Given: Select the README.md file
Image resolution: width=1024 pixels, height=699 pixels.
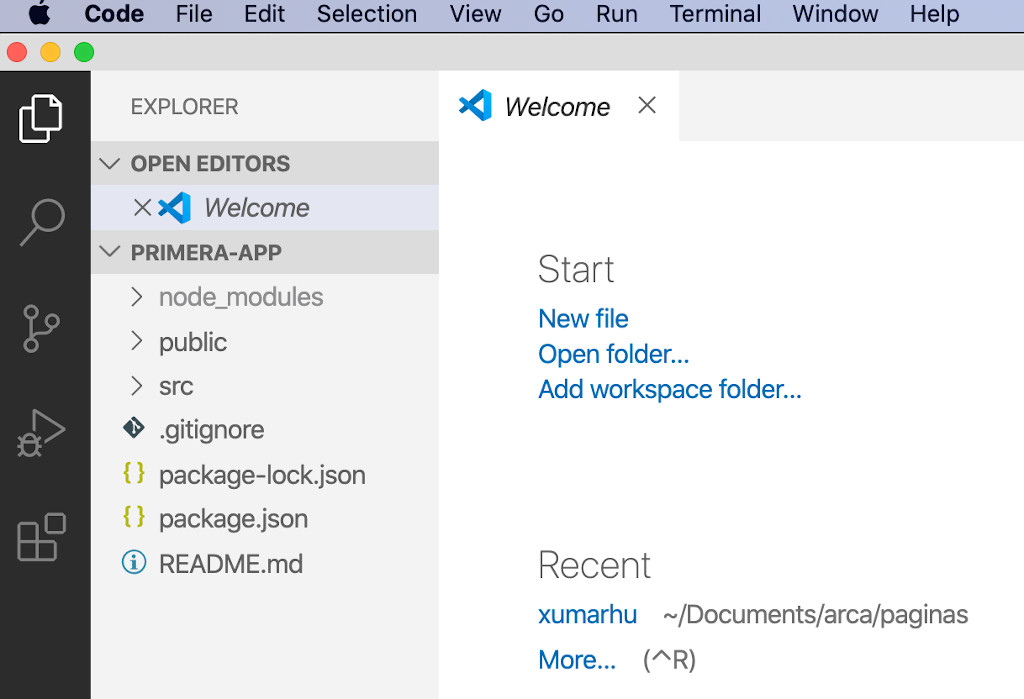Looking at the screenshot, I should tap(230, 564).
